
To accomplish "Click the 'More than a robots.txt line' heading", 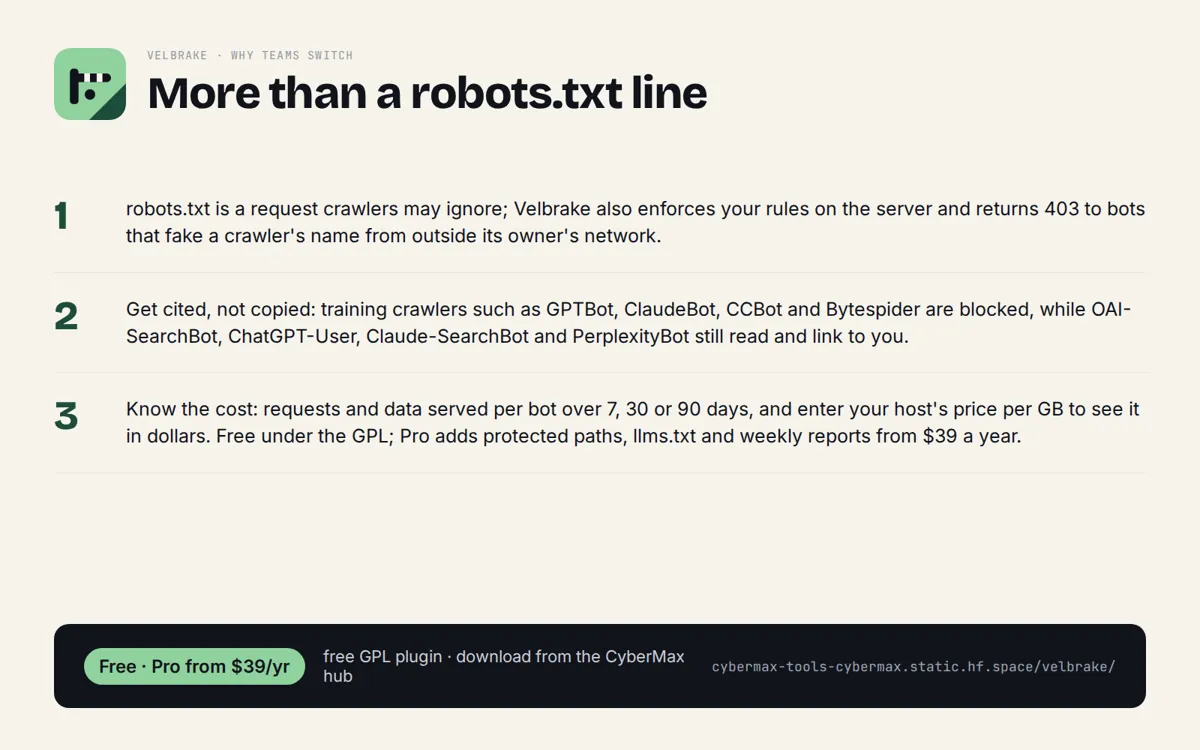I will tap(427, 93).
